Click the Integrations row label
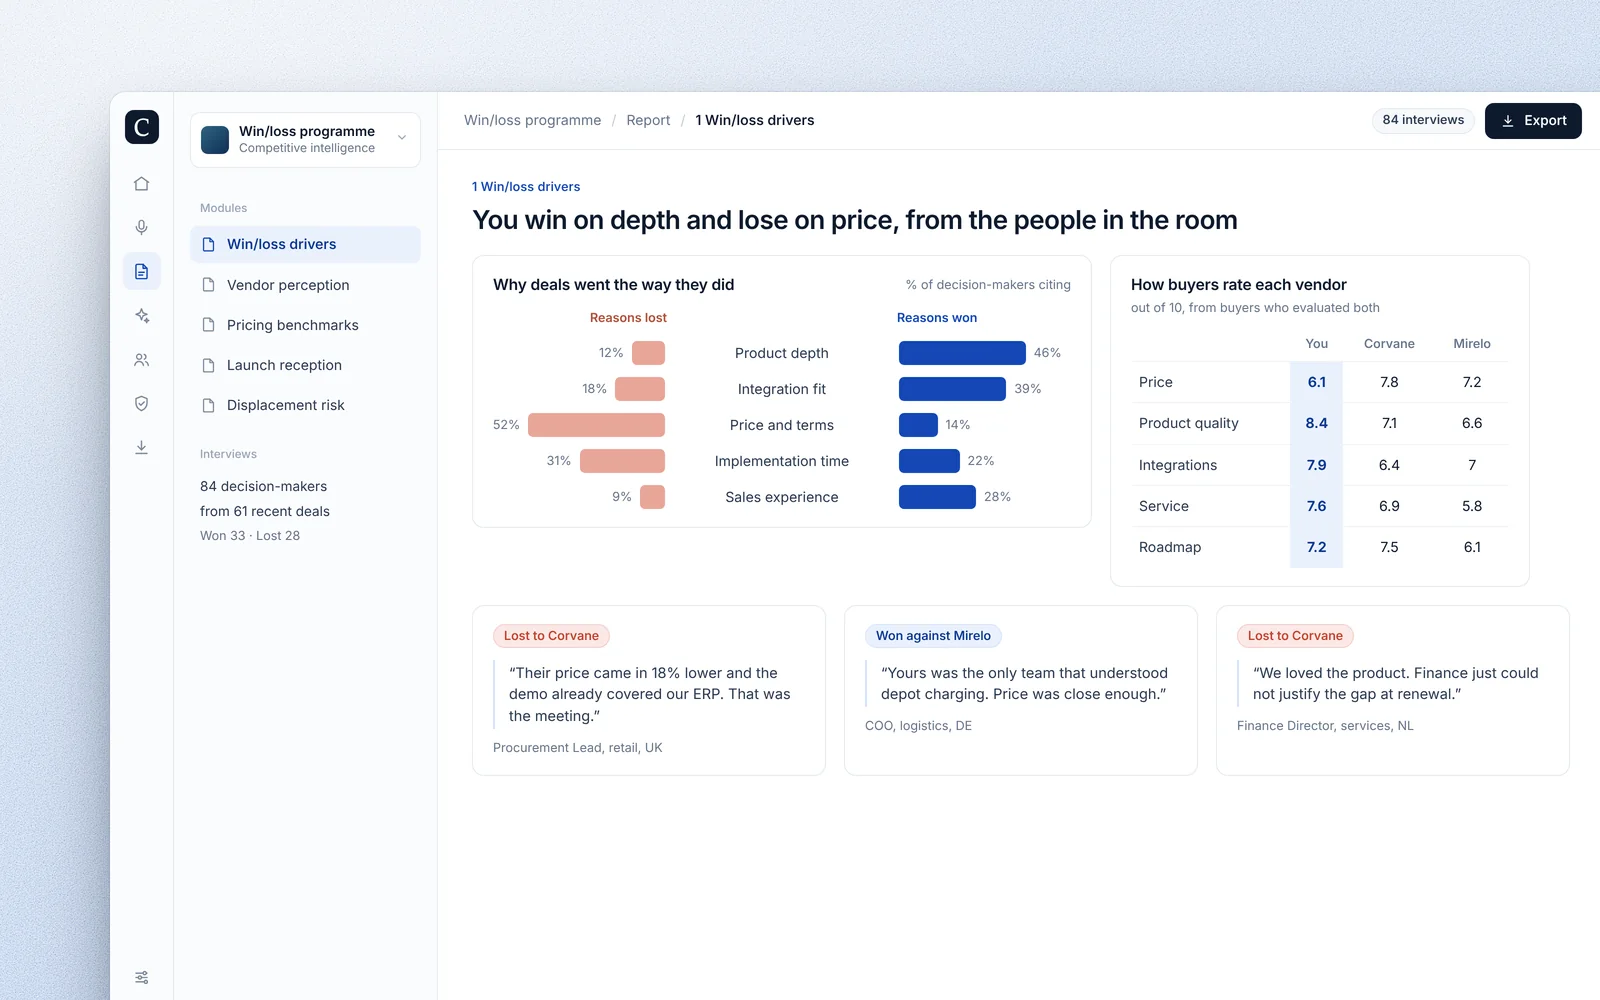The image size is (1600, 1000). tap(1178, 465)
